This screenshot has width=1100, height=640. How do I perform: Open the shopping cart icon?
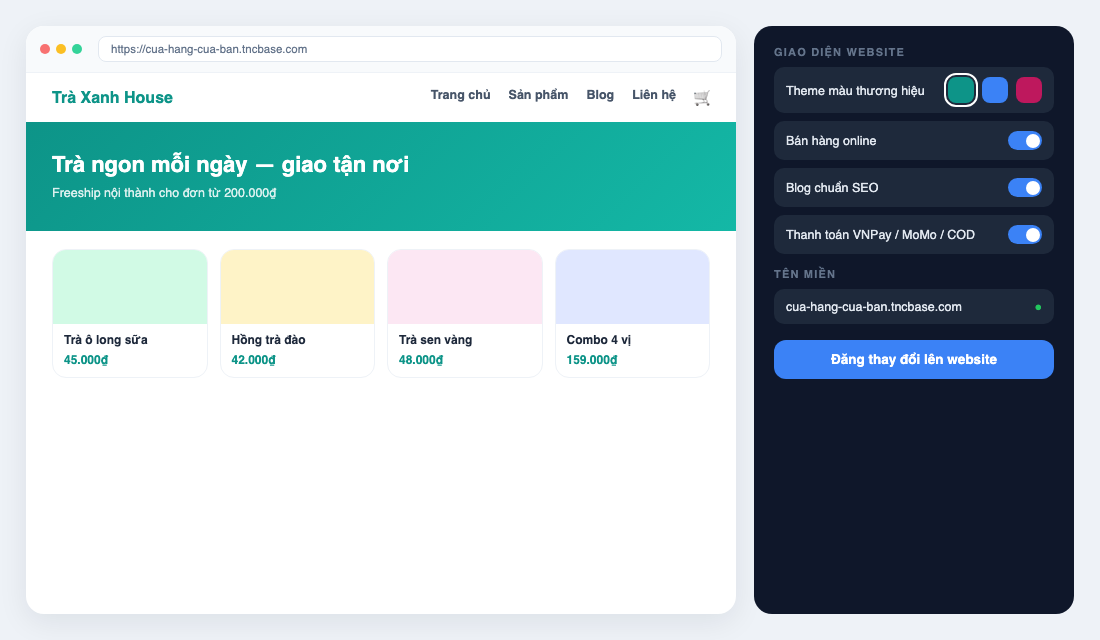tap(702, 97)
